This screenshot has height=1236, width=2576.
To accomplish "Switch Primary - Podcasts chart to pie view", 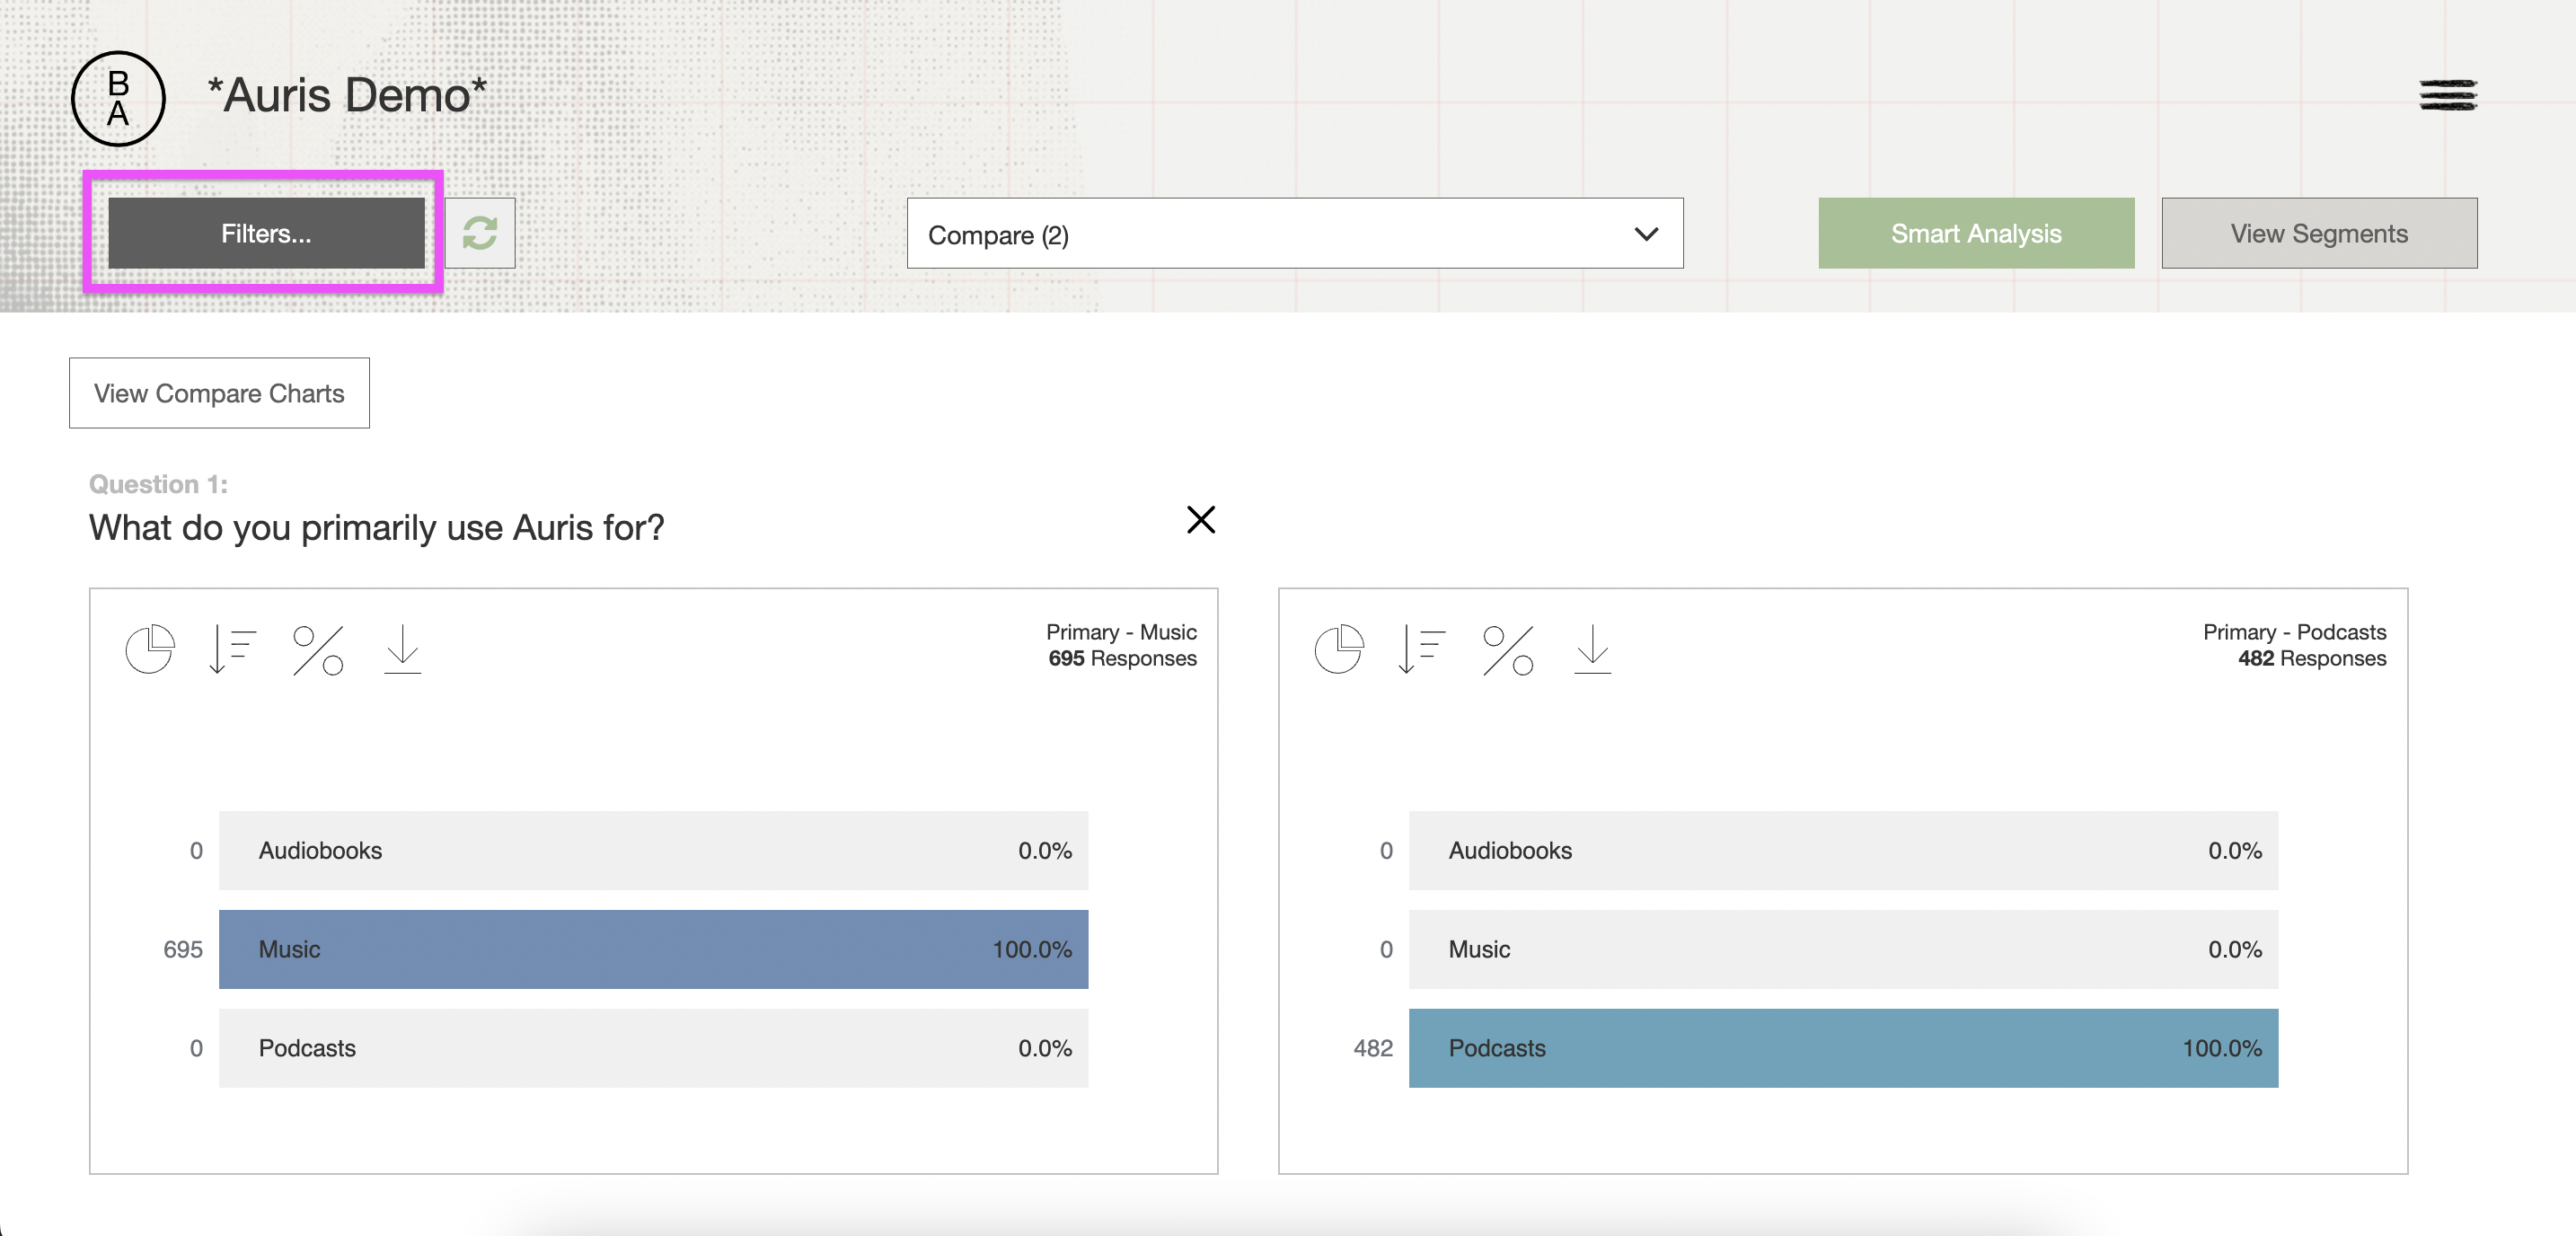I will point(1339,650).
